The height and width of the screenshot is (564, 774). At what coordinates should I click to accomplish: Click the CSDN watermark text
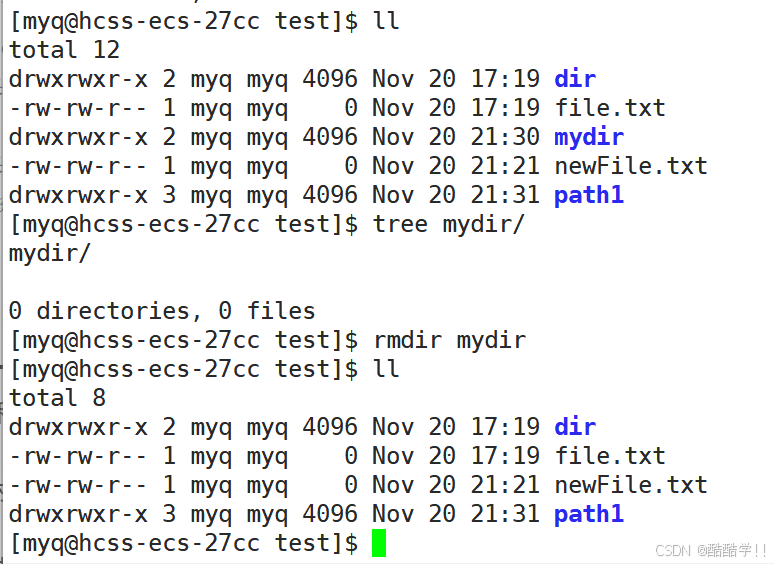point(710,550)
